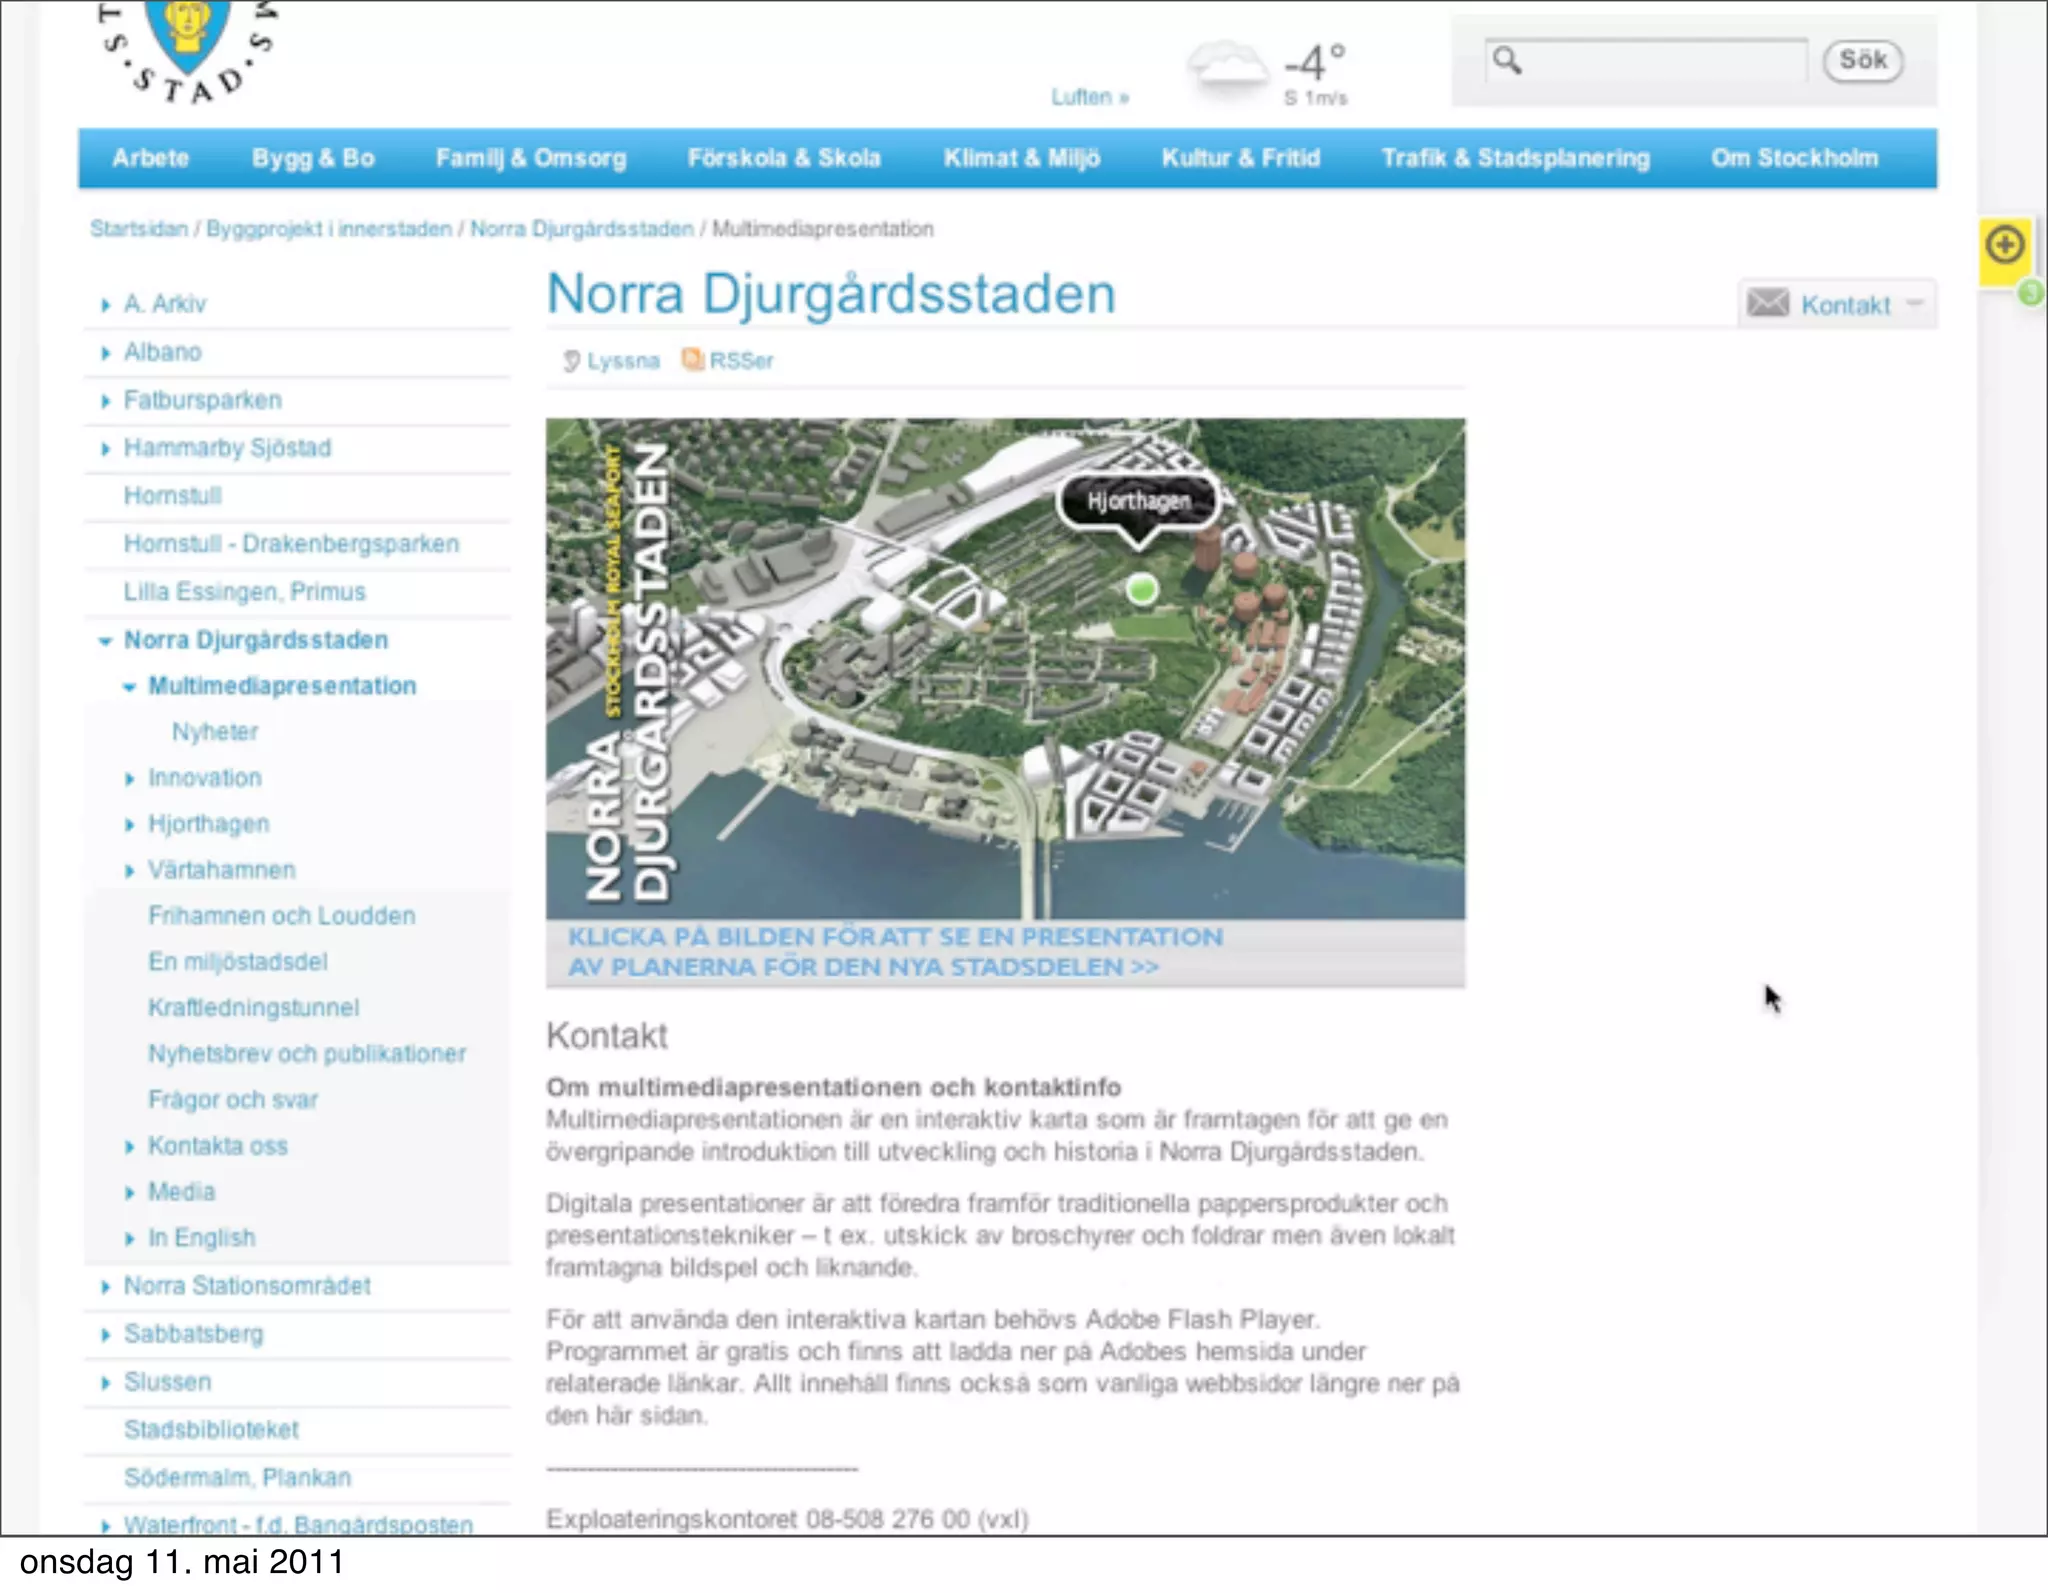
Task: Click the magnifier icon in the search box
Action: click(x=1507, y=61)
